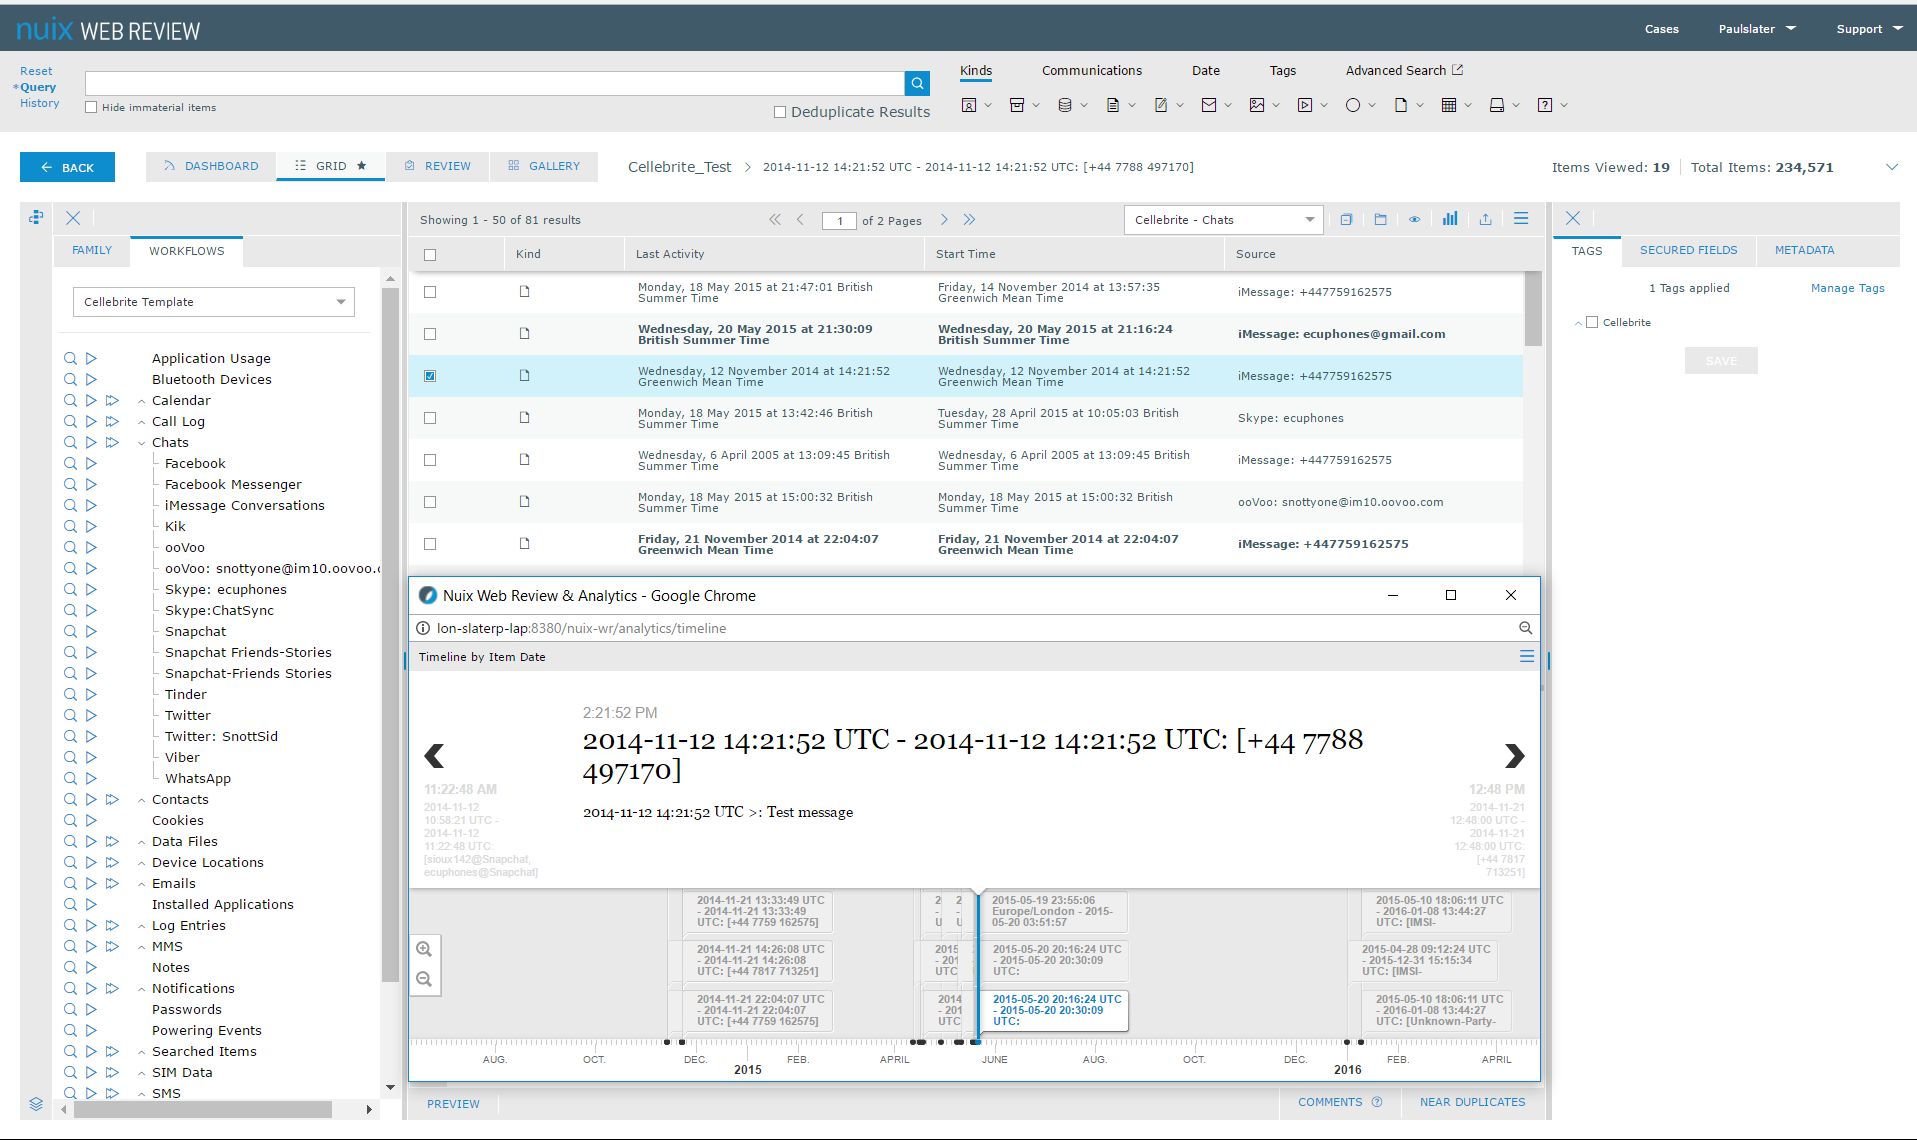Viewport: 1917px width, 1140px height.
Task: Zoom in on the timeline
Action: coord(424,949)
